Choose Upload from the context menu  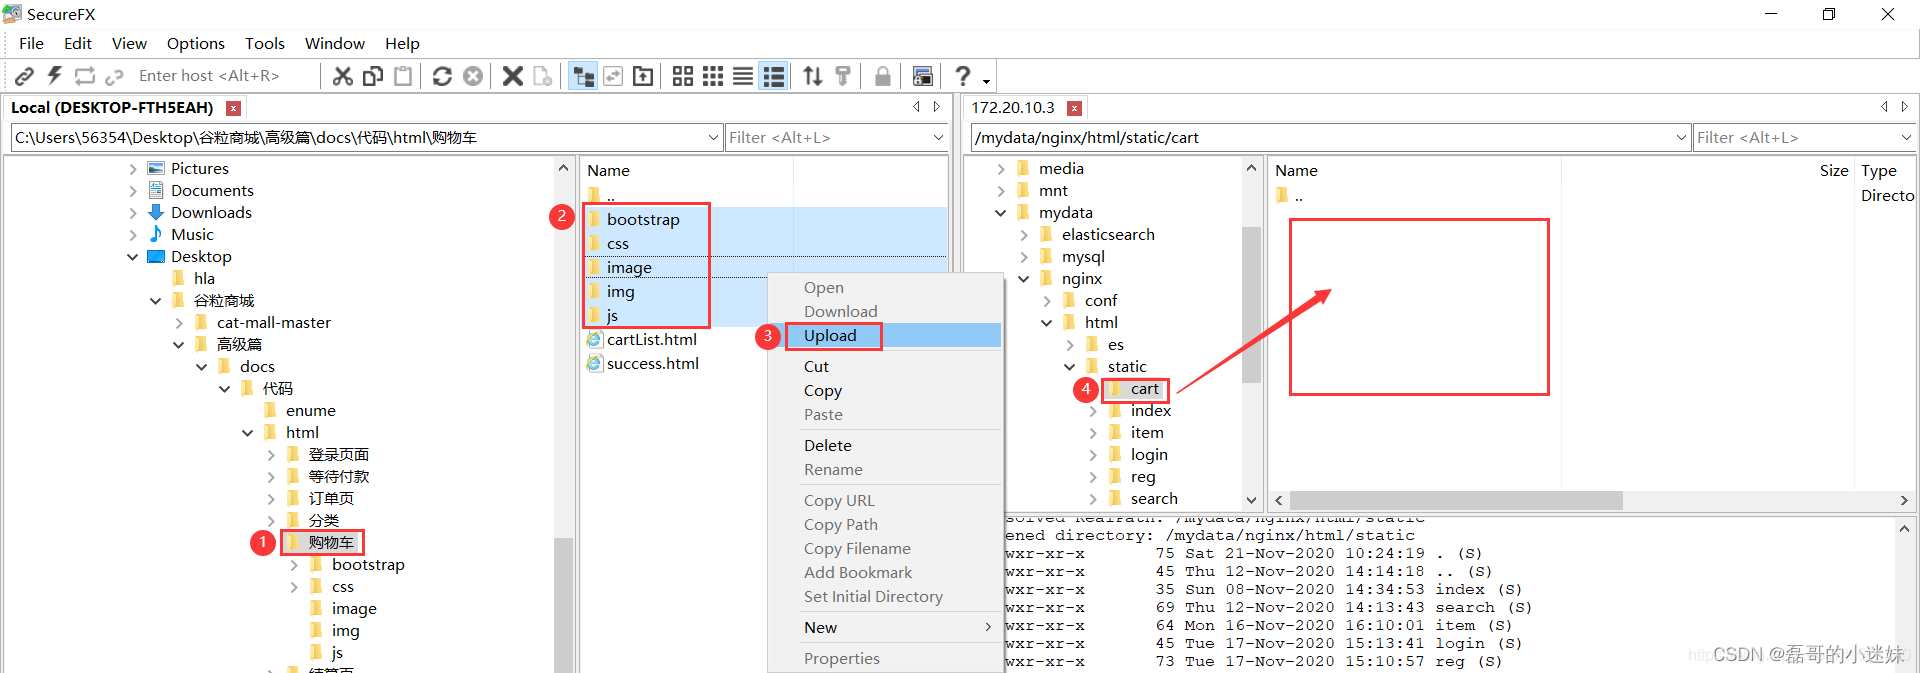point(885,336)
